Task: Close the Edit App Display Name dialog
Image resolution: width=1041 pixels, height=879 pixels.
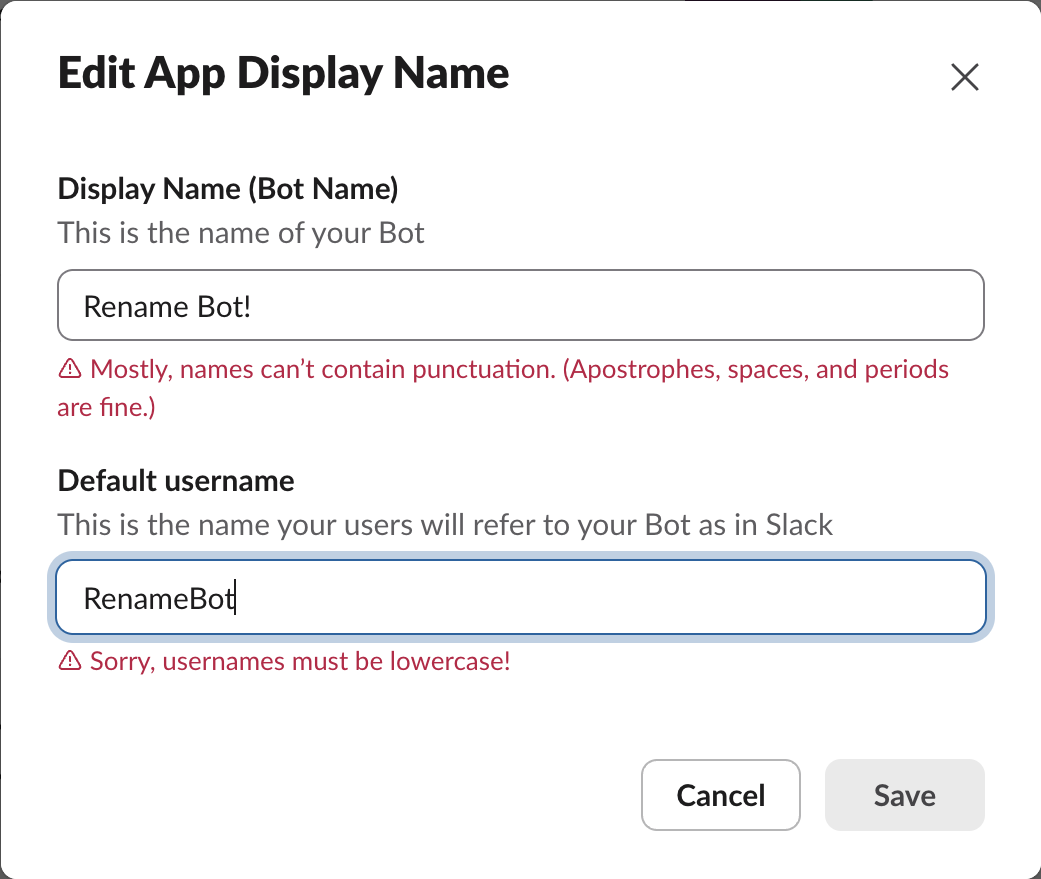Action: point(965,77)
